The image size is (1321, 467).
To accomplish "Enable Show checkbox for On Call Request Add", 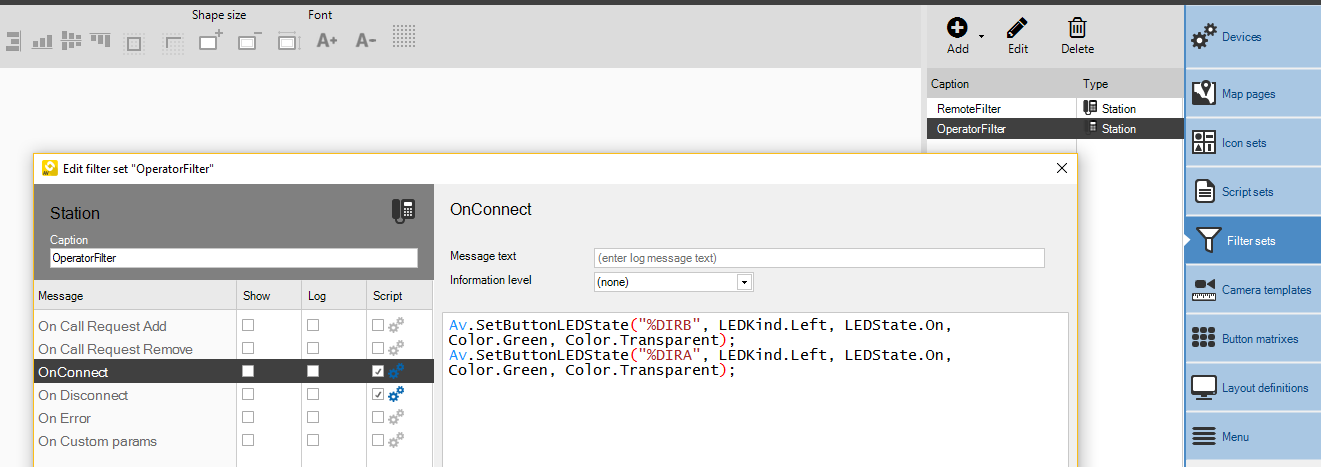I will point(248,326).
